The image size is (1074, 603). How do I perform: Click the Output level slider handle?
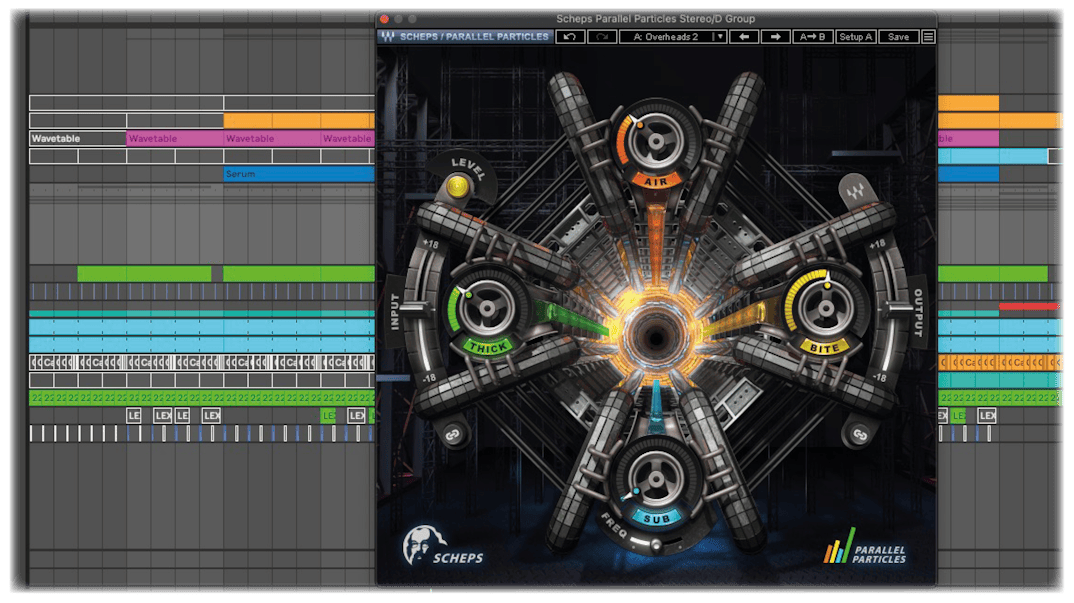[899, 306]
